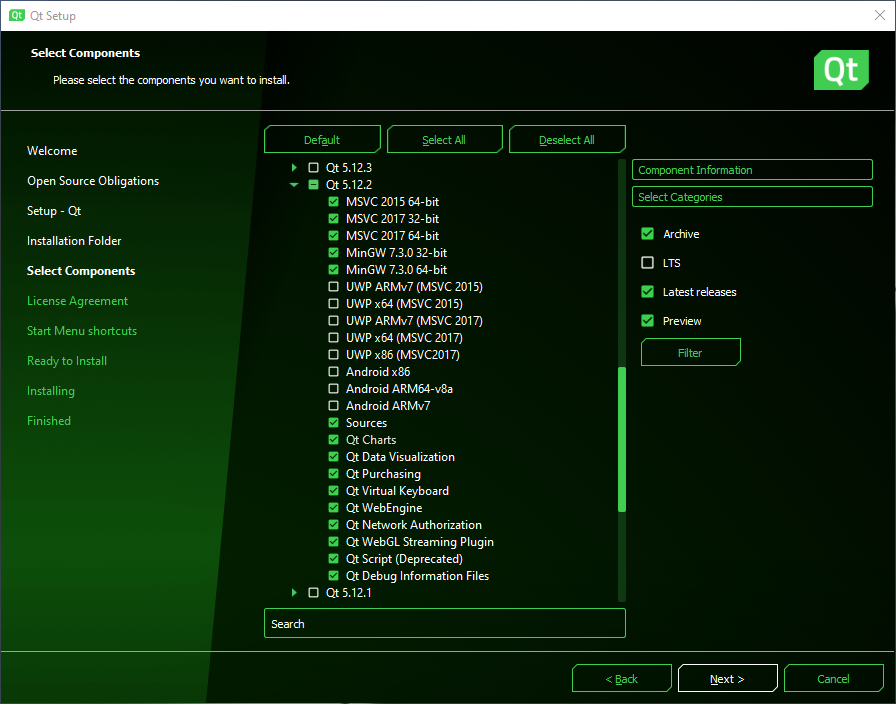Uncheck the Sources component

[x=334, y=423]
